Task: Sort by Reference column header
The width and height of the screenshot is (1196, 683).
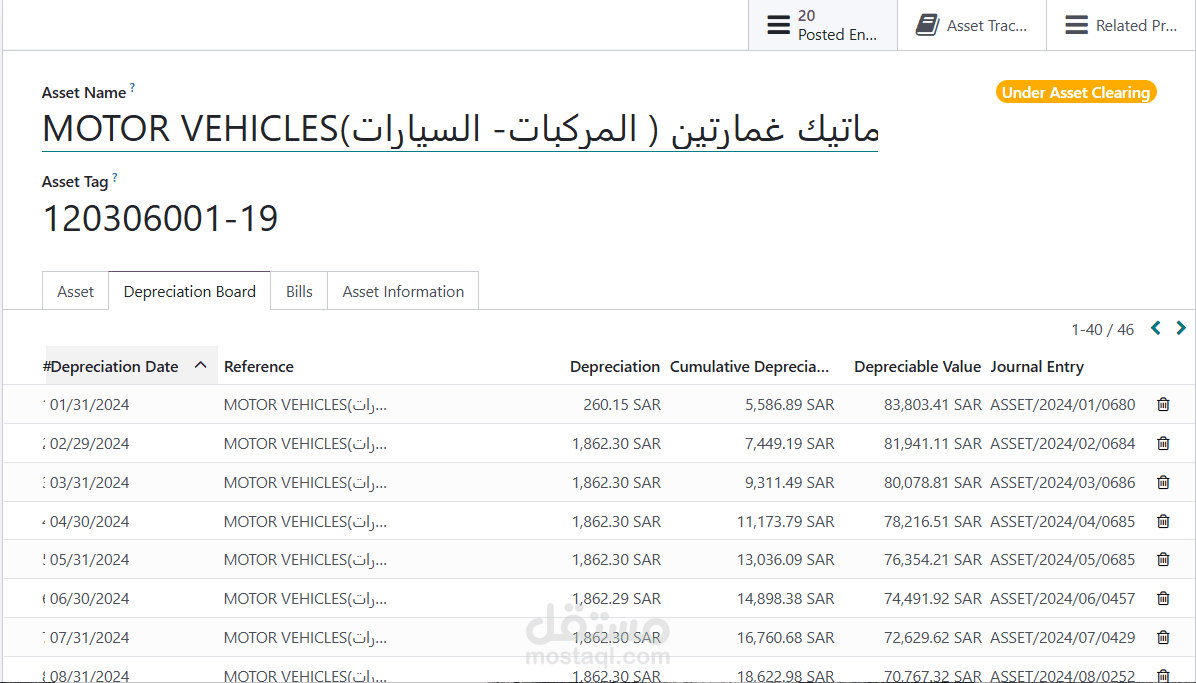Action: pyautogui.click(x=259, y=366)
